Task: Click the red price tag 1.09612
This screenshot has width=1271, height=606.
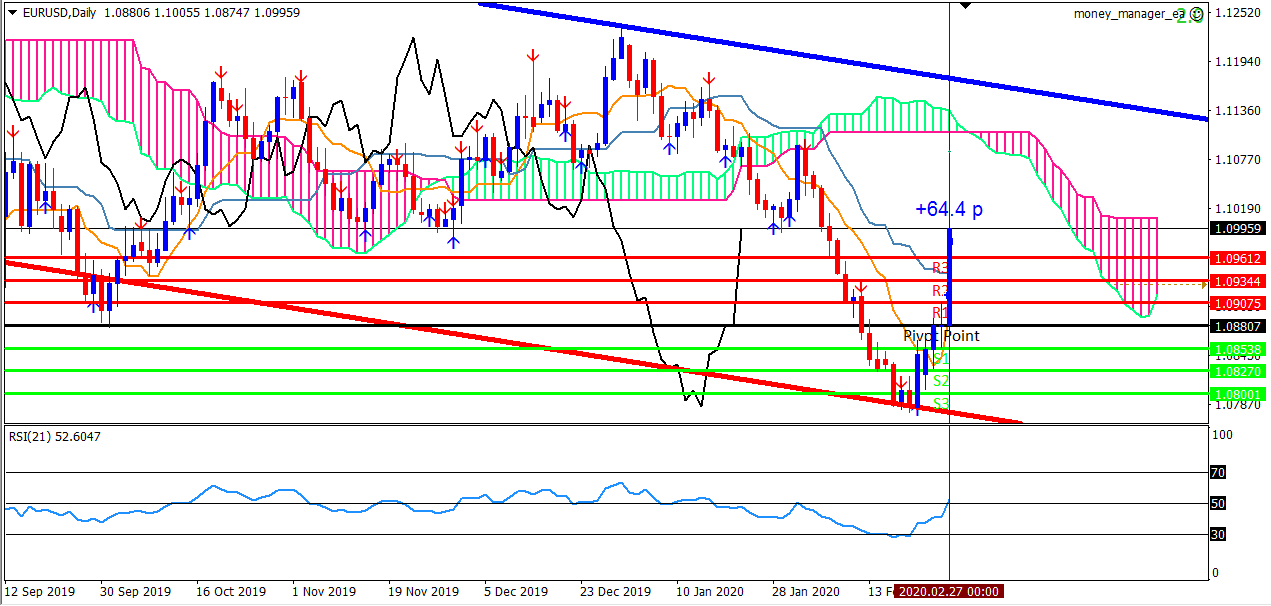Action: pos(1237,257)
